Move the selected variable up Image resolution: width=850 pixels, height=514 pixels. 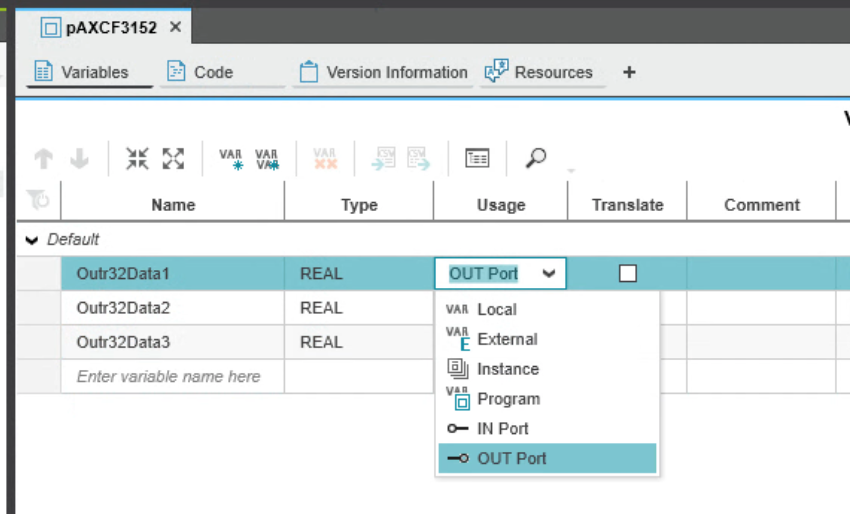tap(43, 159)
